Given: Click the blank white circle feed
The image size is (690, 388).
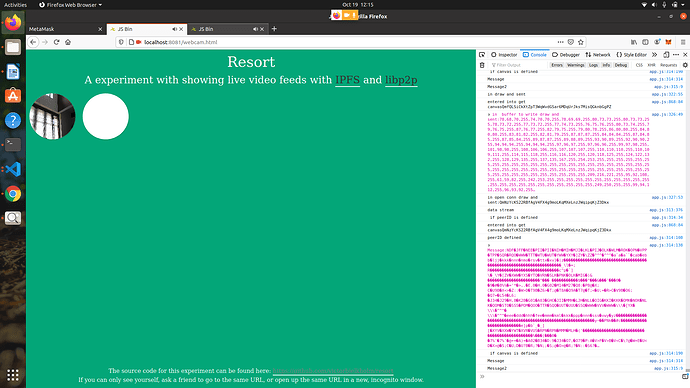Looking at the screenshot, I should coord(106,116).
